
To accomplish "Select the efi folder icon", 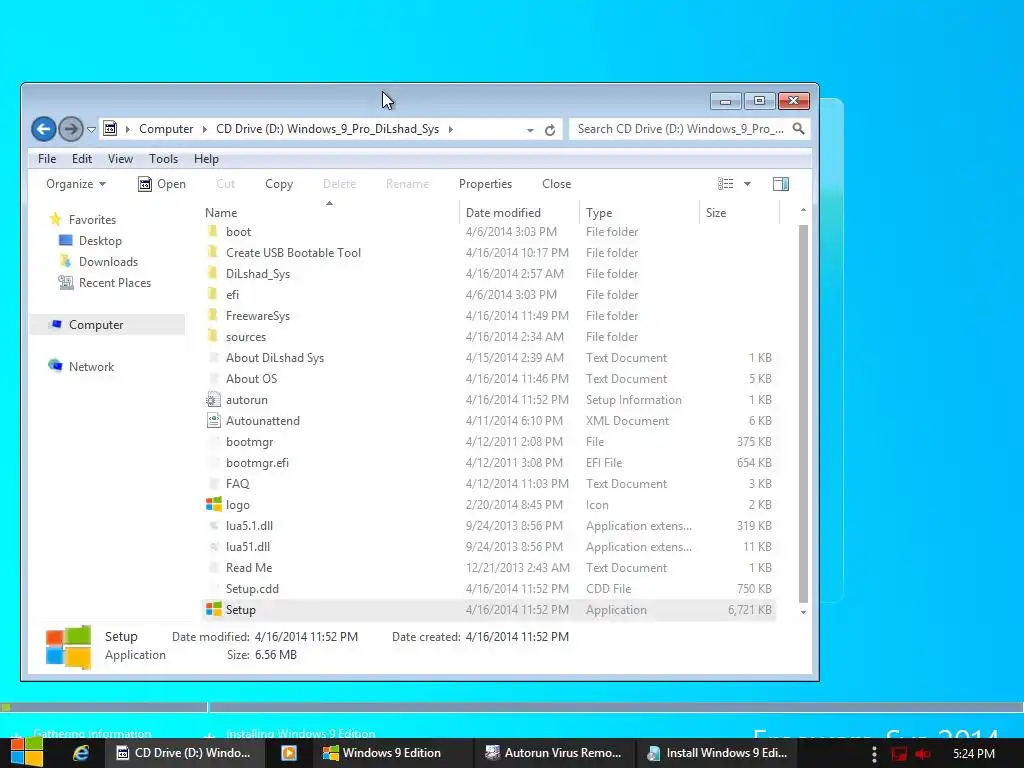I will 213,295.
